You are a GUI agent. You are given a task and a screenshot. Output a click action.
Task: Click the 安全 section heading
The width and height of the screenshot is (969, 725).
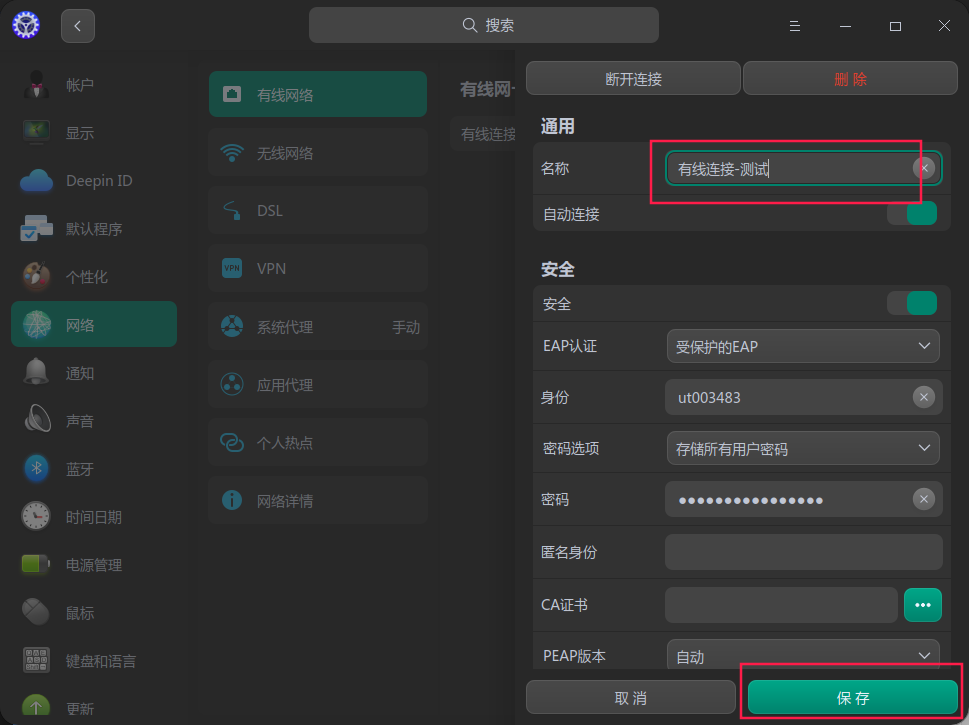click(x=557, y=269)
